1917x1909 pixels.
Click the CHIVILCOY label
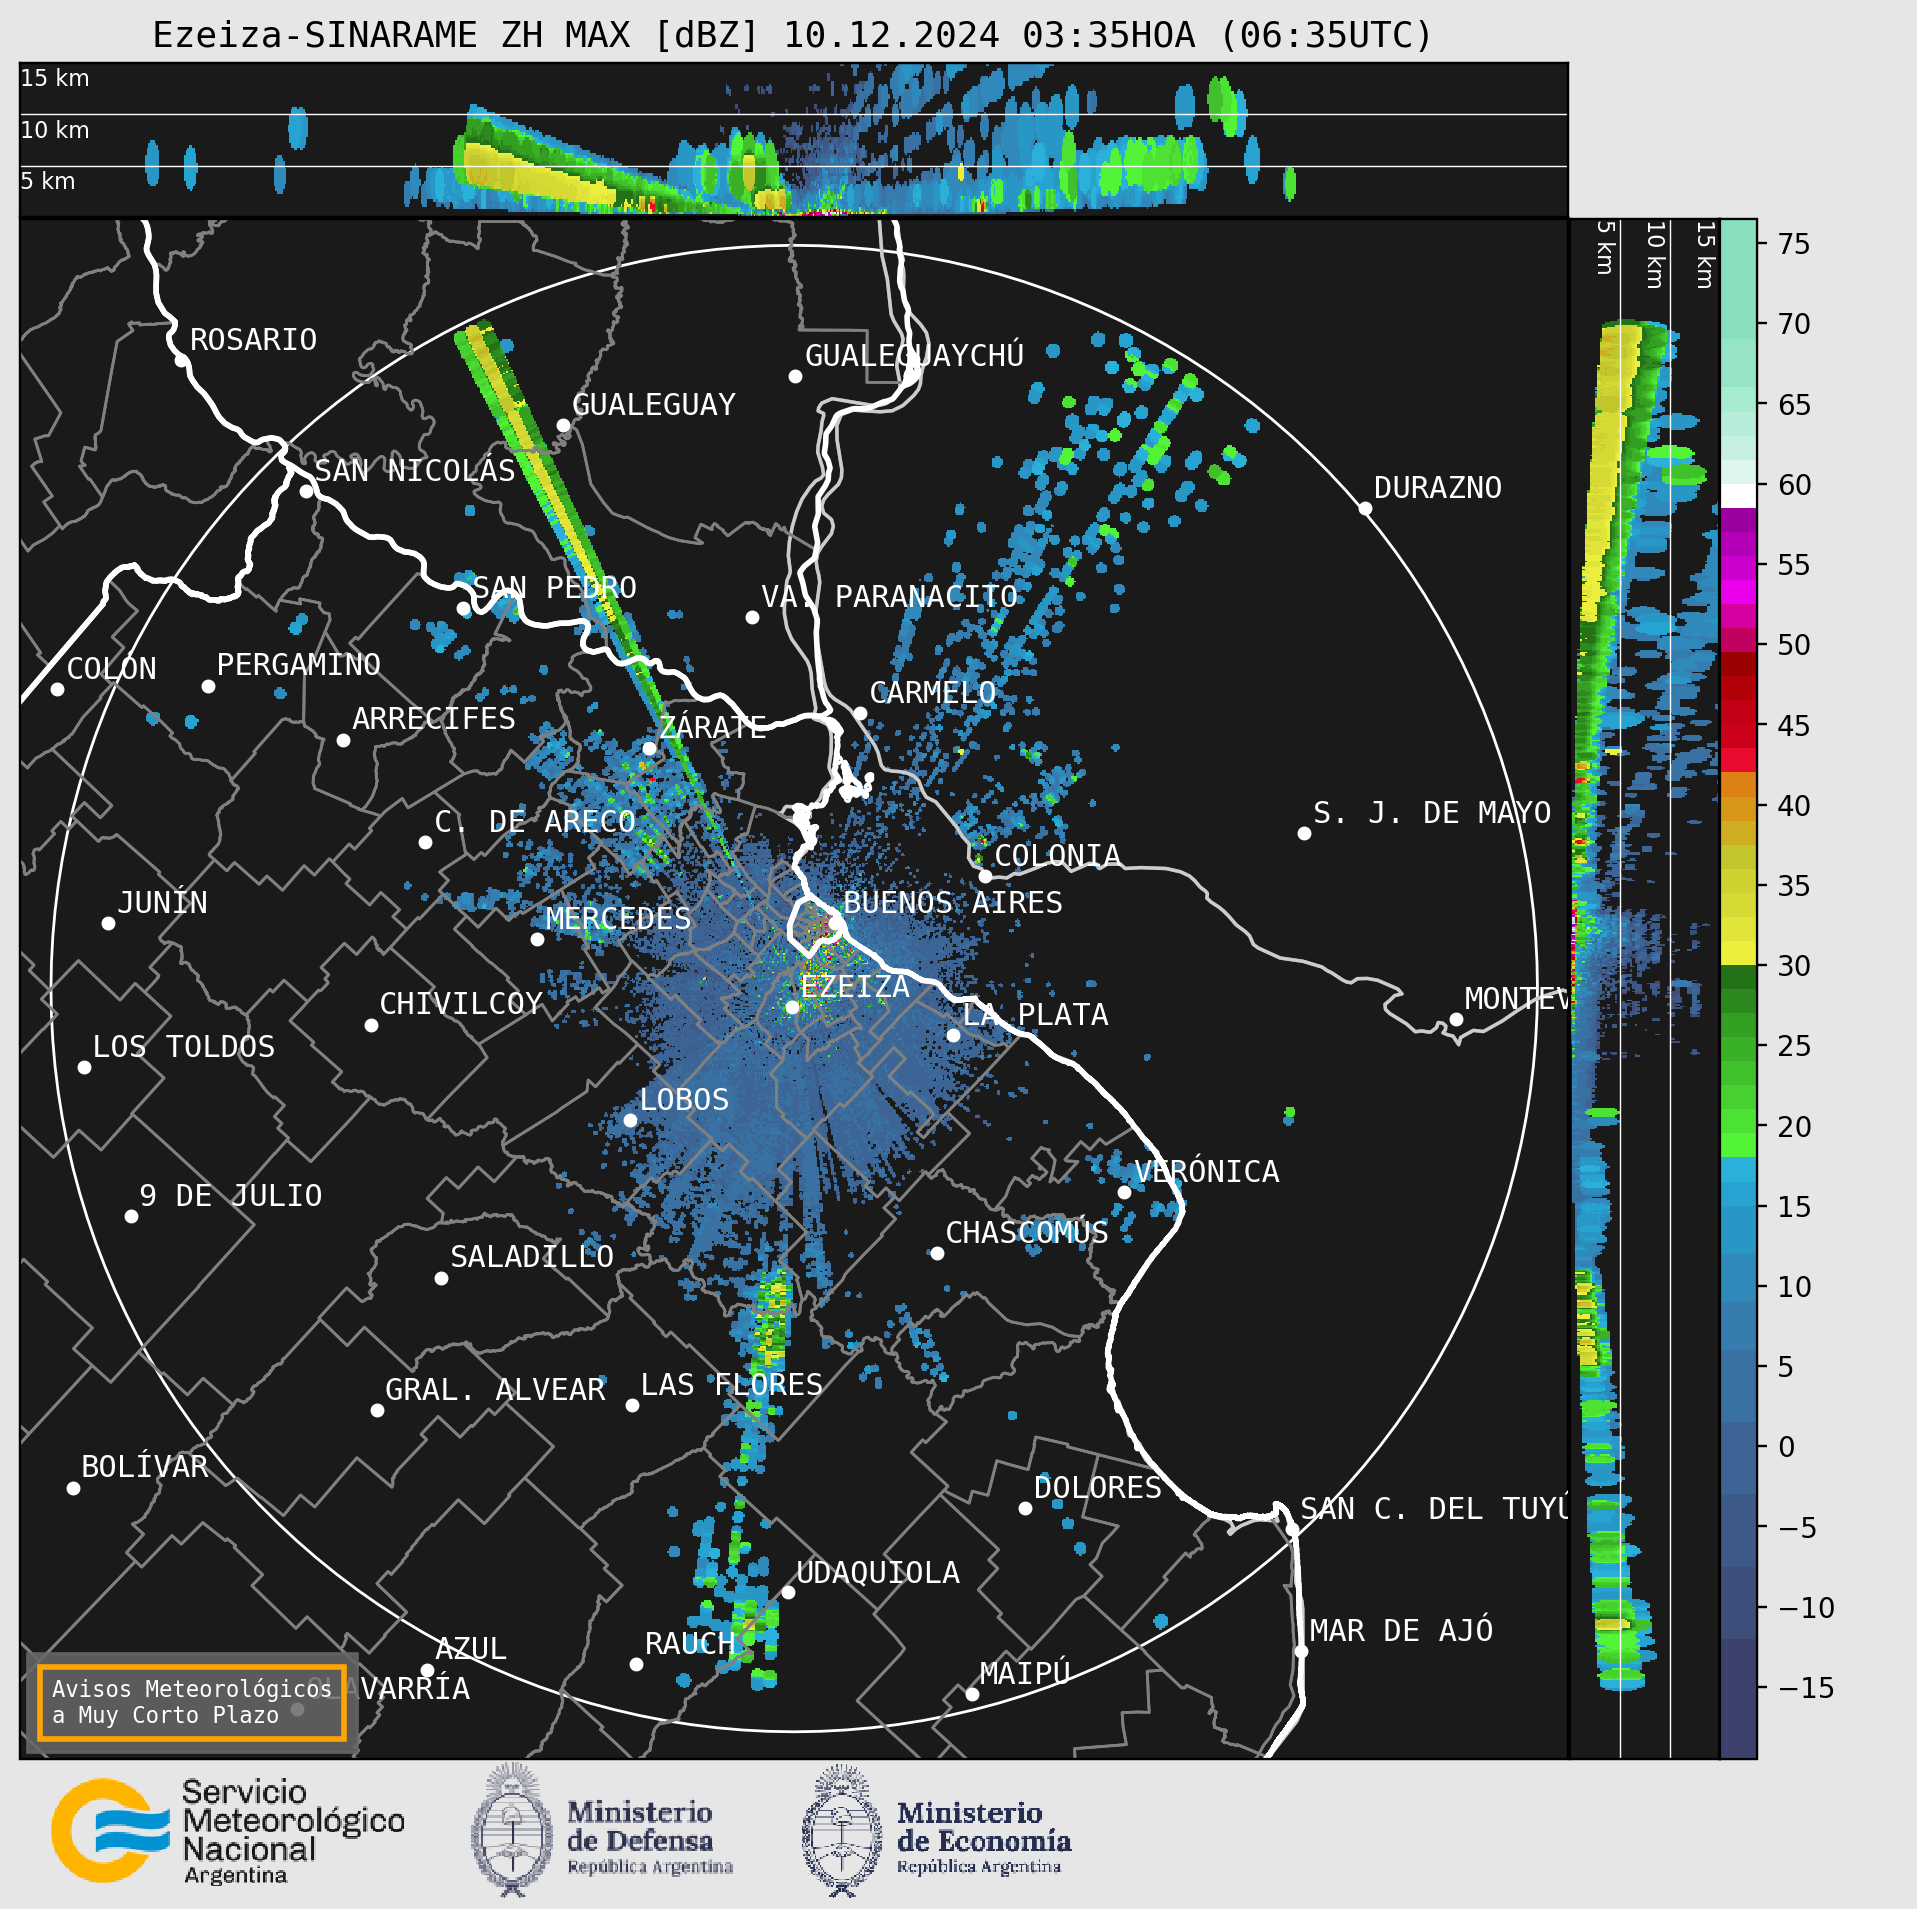point(460,1004)
